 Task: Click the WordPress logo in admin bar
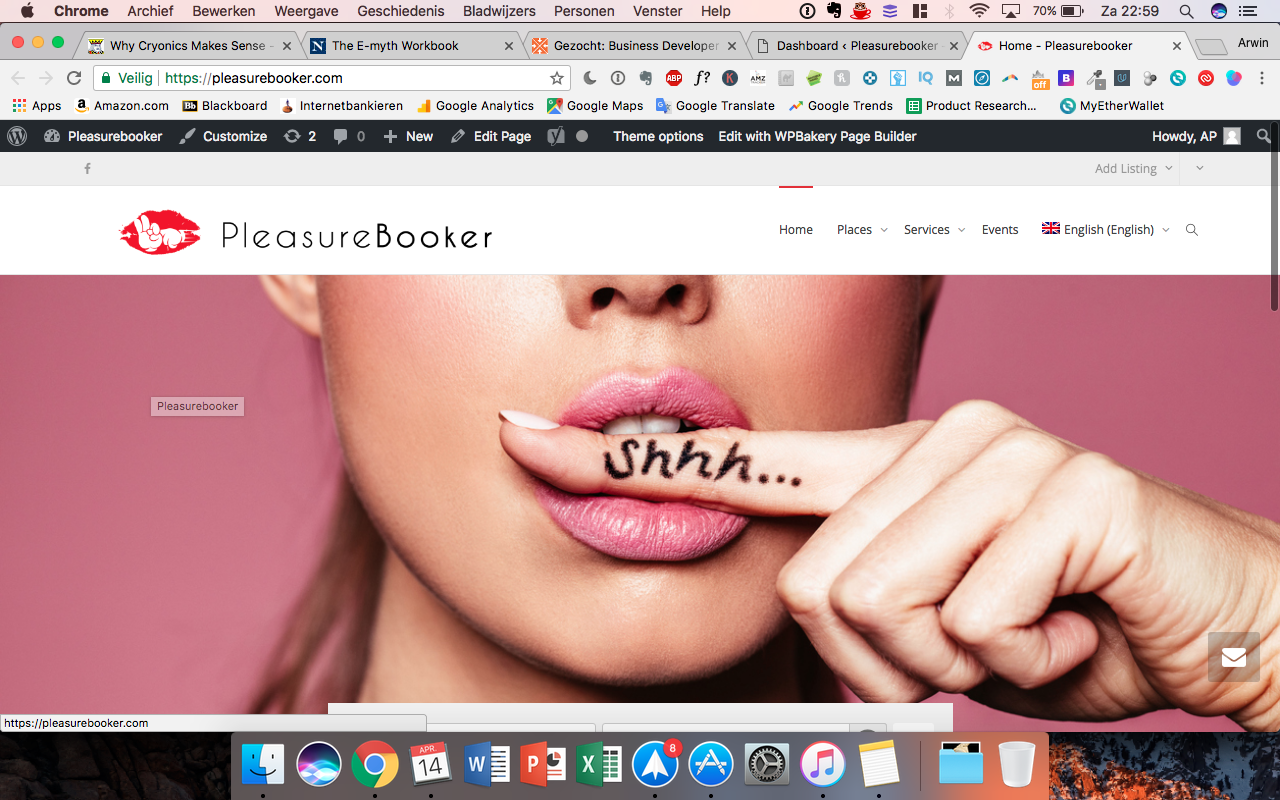click(x=17, y=136)
